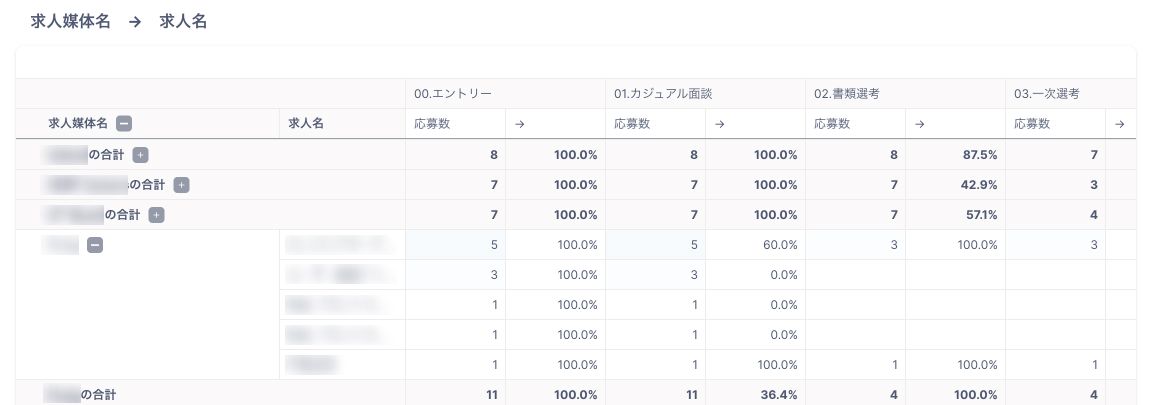This screenshot has height=405, width=1152.
Task: Select the 00.エントリー column group header
Action: [x=453, y=94]
